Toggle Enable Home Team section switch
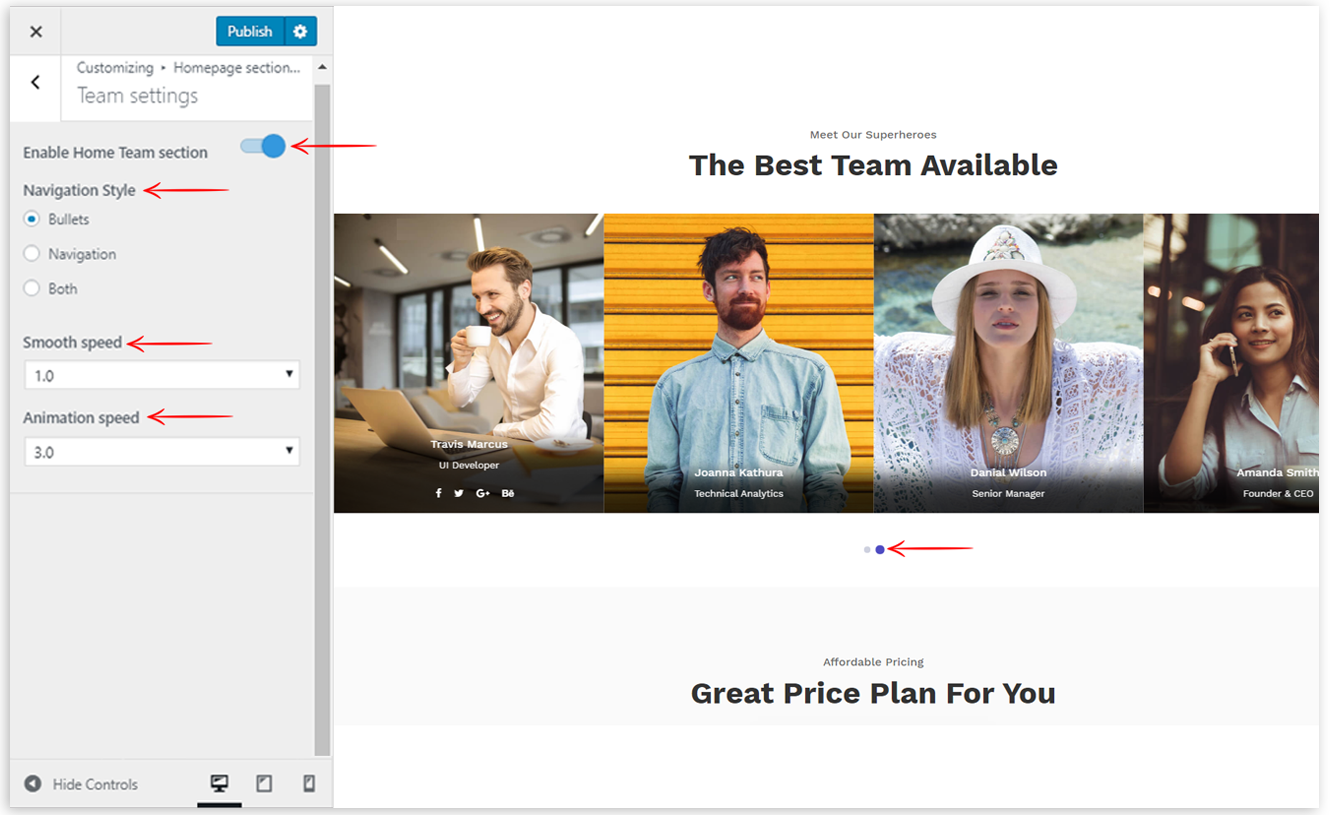Image resolution: width=1330 pixels, height=815 pixels. coord(263,147)
